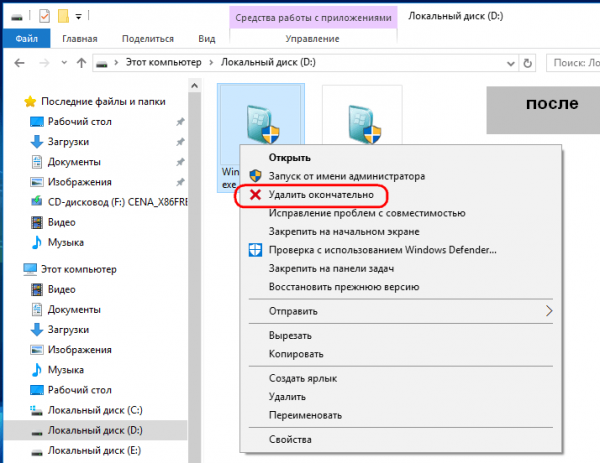Open pinned Документы in quick access
Viewport: 600px width, 463px height.
pos(74,162)
